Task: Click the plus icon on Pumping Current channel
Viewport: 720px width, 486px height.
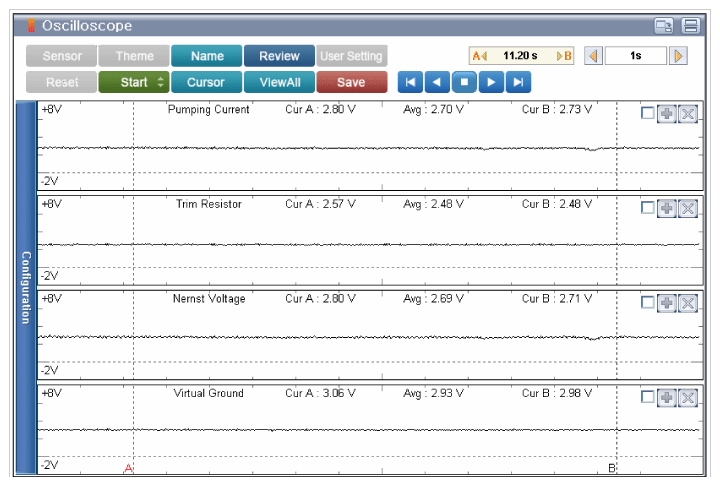Action: 667,113
